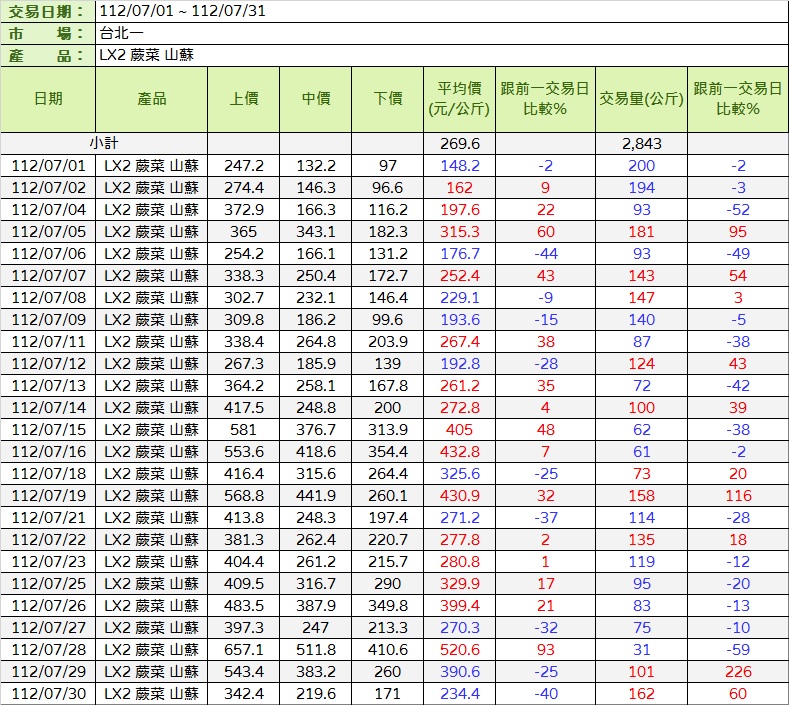
Task: Click the 上價 value 657.1
Action: tap(244, 649)
